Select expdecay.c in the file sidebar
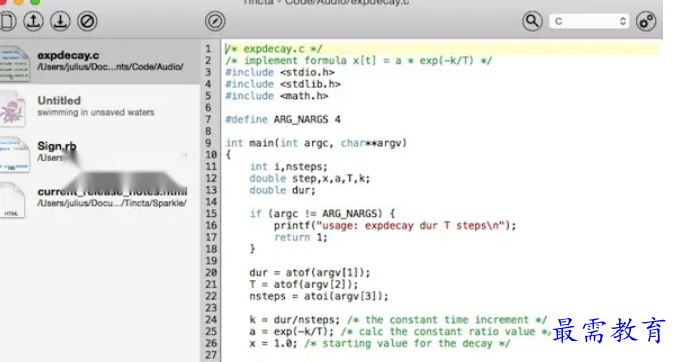 (100, 61)
